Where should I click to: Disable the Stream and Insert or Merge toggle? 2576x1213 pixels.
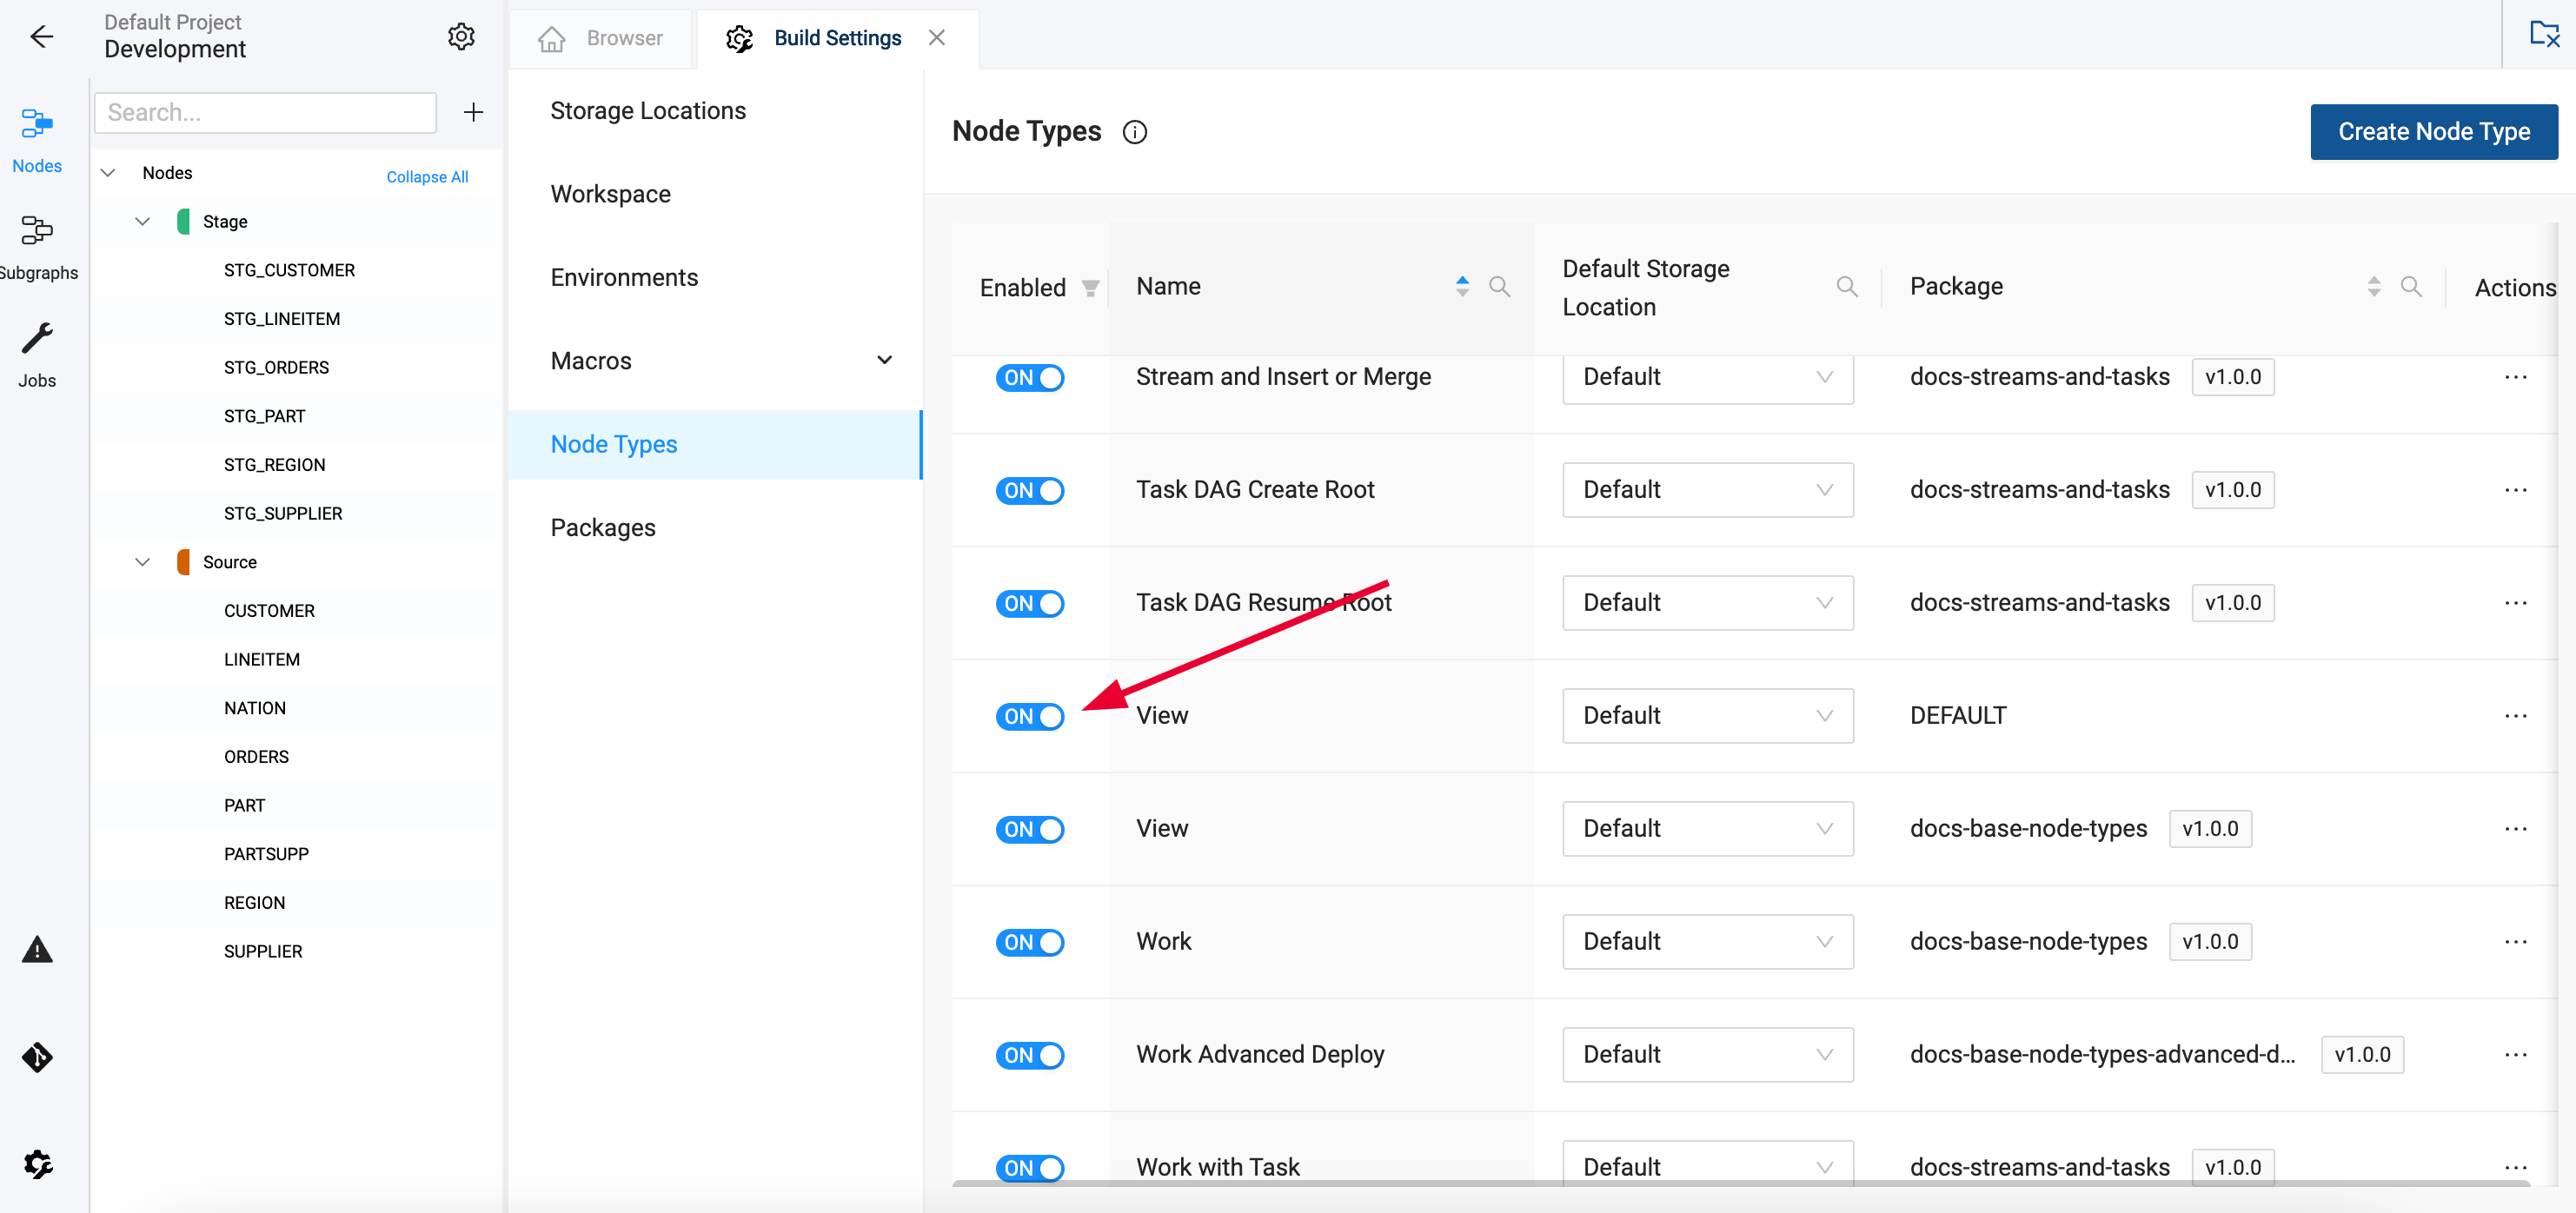click(x=1030, y=378)
